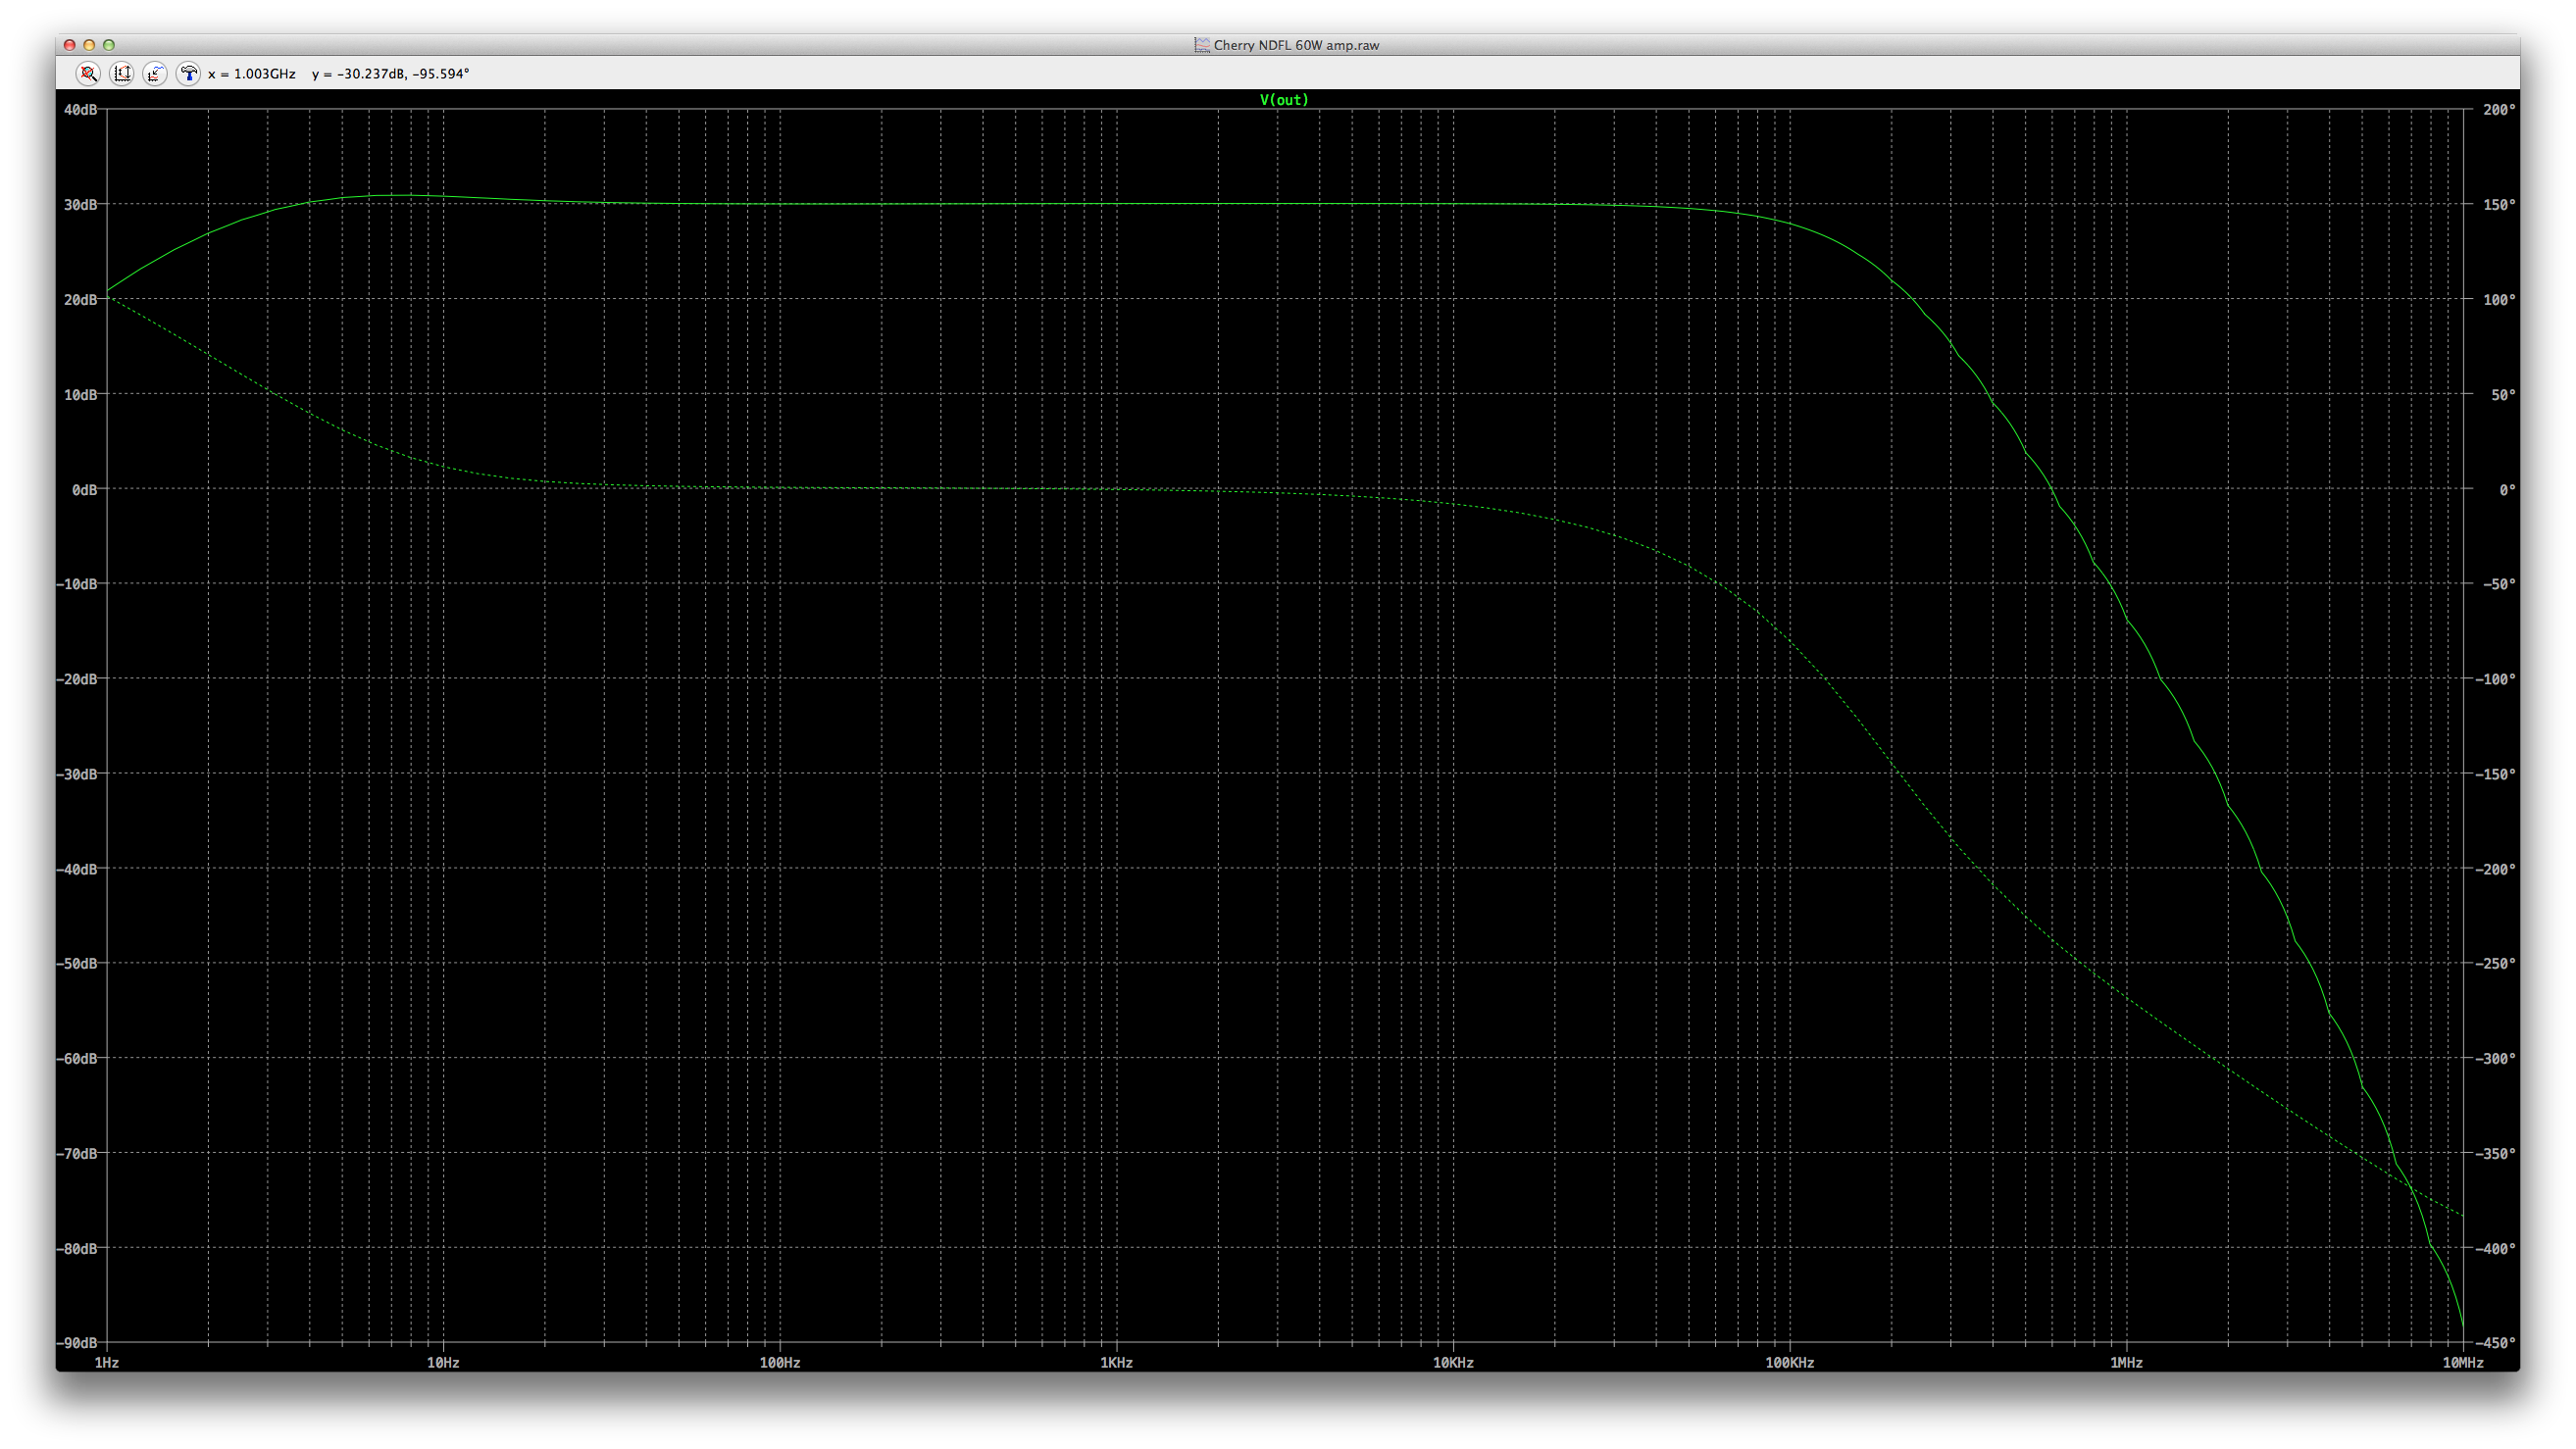This screenshot has width=2576, height=1449.
Task: Click the x = 1.003GHz cursor readout
Action: 252,74
